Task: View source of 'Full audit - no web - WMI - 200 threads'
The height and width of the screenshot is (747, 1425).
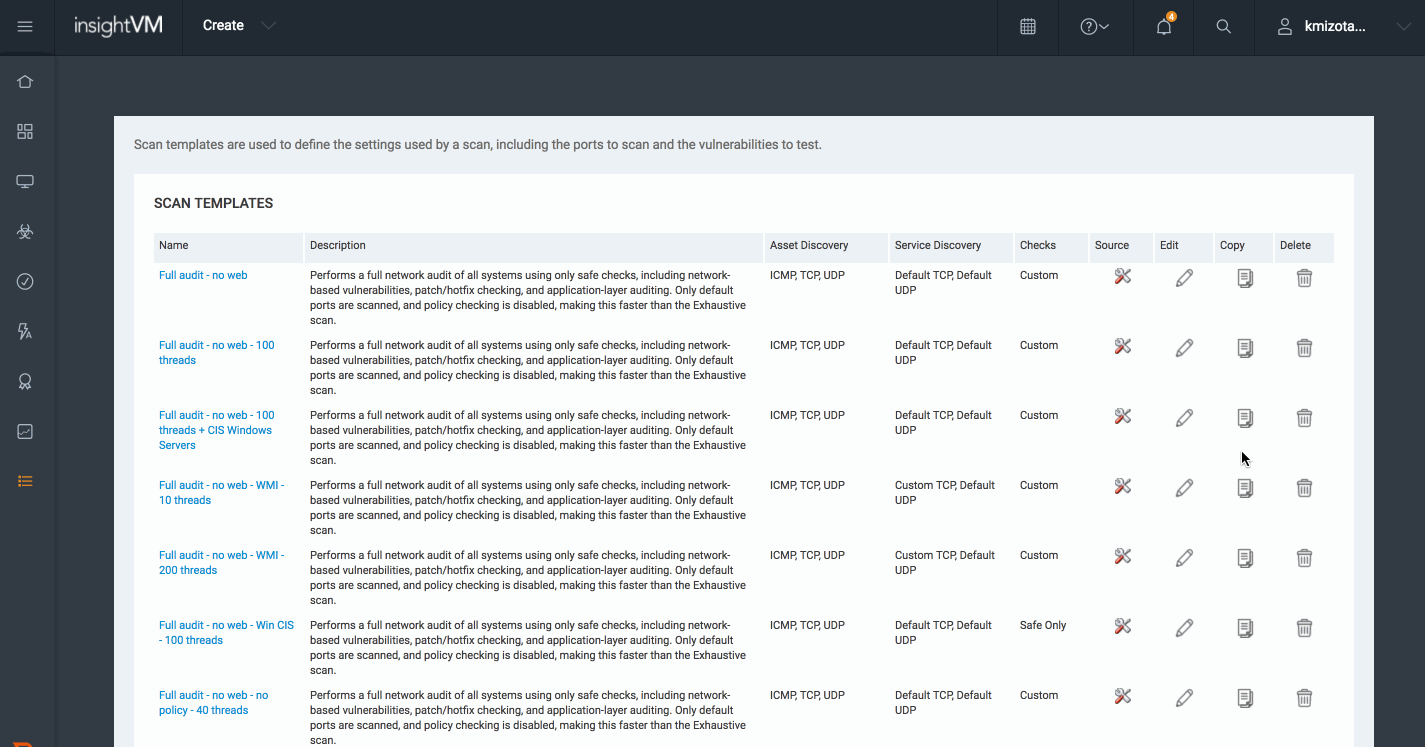Action: [1122, 556]
